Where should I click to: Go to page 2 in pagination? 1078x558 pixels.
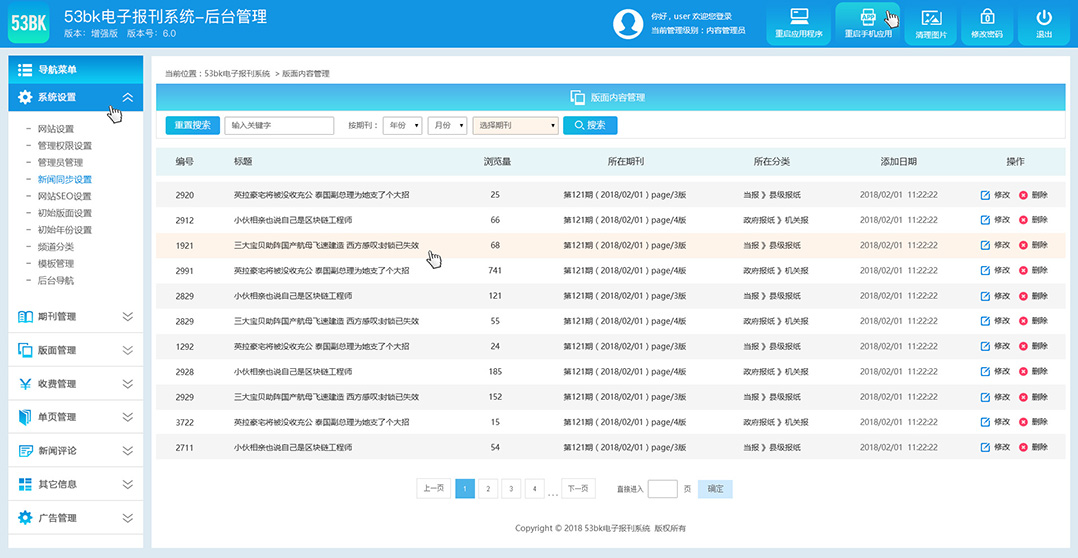tap(488, 489)
